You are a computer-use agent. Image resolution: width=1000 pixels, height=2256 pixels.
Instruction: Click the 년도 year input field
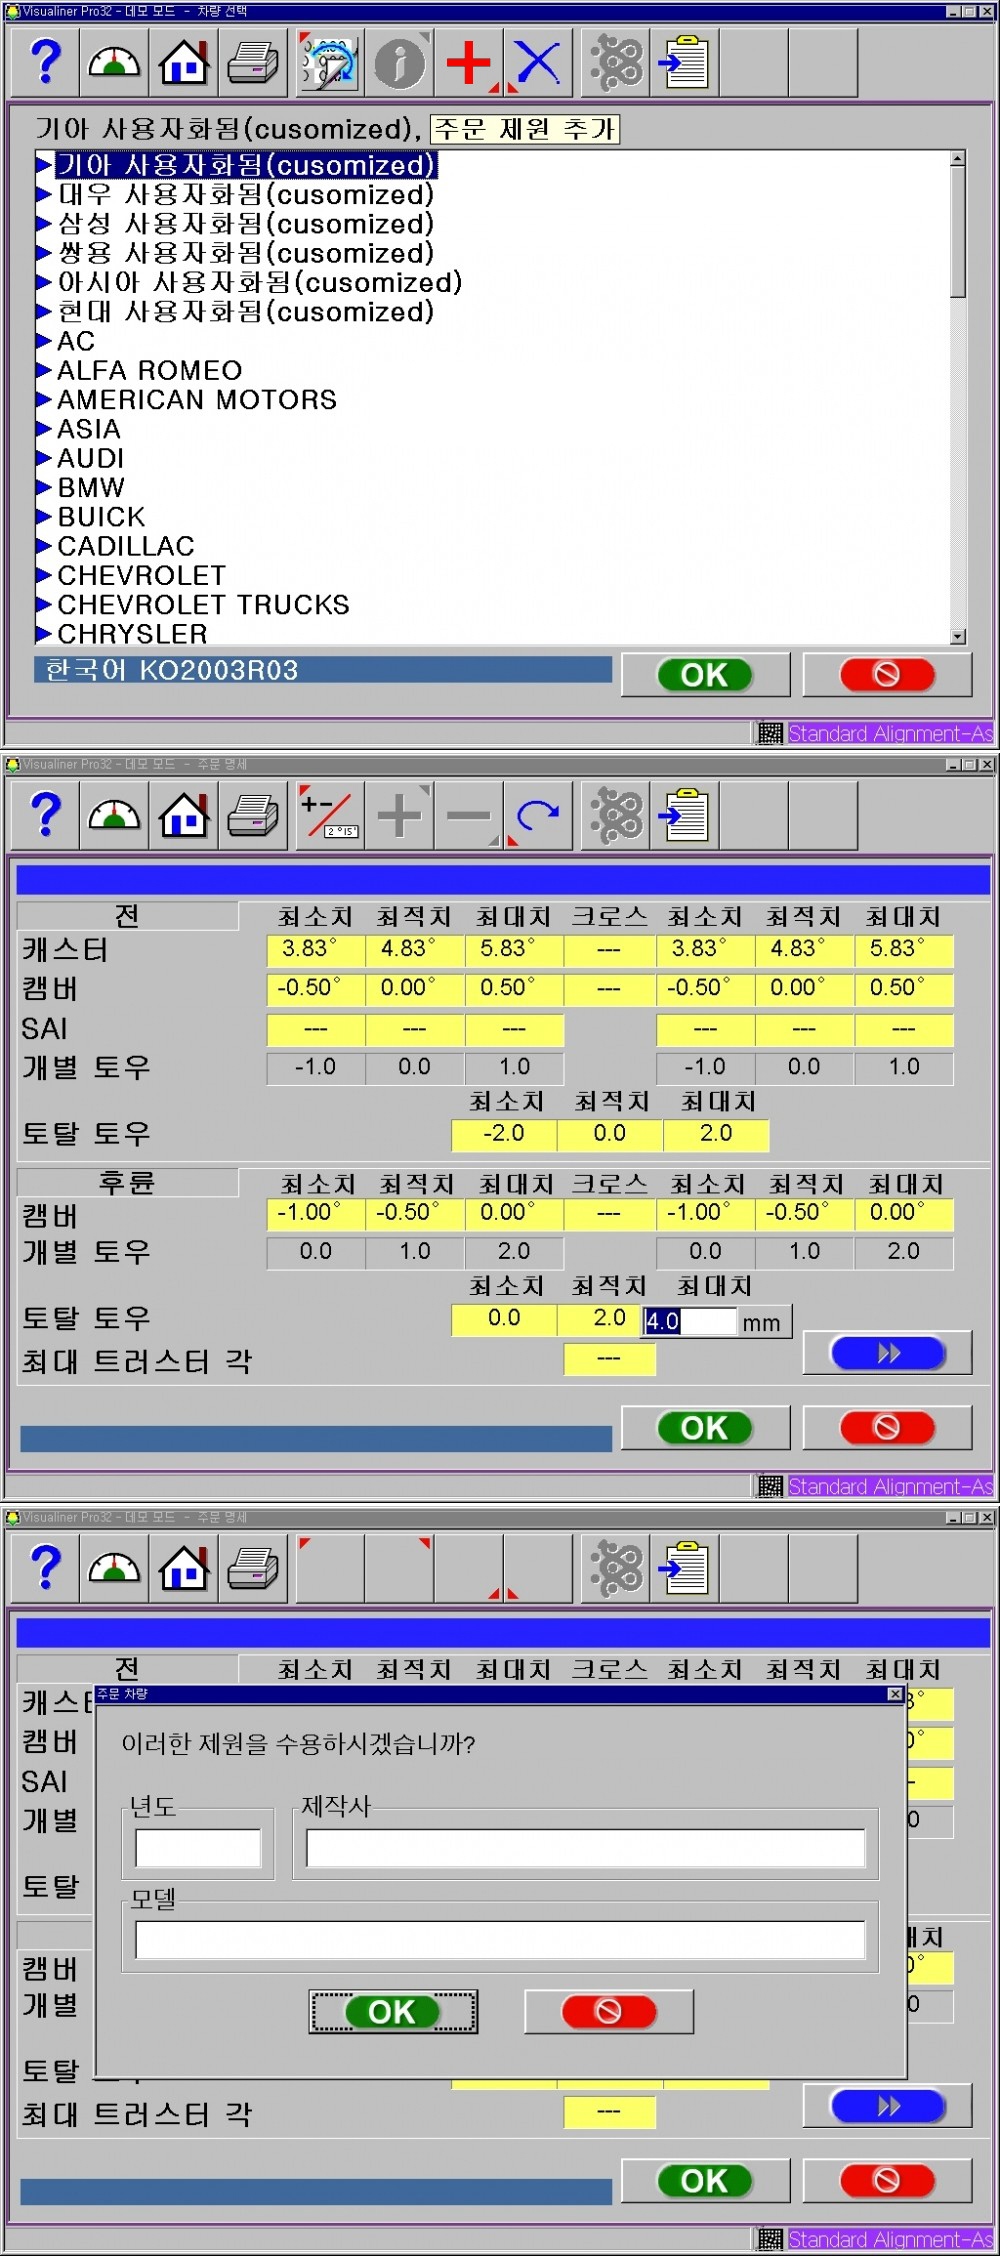198,1848
